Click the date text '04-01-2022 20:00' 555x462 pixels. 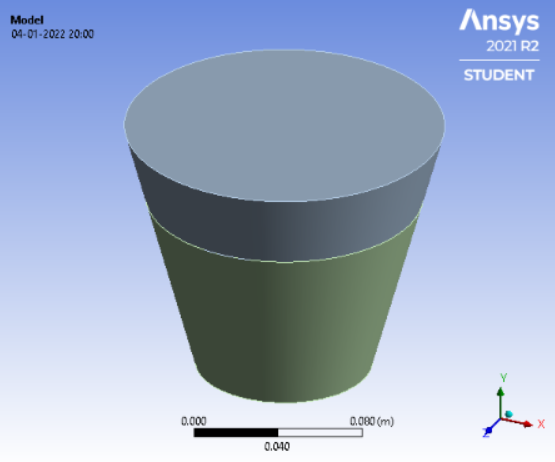[53, 34]
